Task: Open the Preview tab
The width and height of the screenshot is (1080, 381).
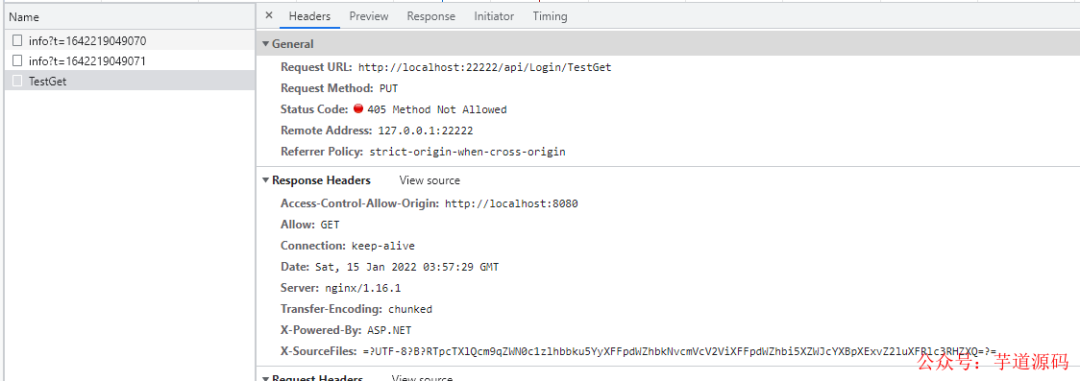Action: [x=368, y=16]
